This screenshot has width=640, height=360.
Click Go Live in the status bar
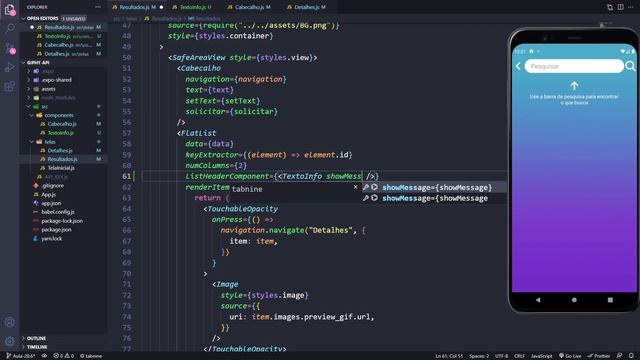point(570,356)
